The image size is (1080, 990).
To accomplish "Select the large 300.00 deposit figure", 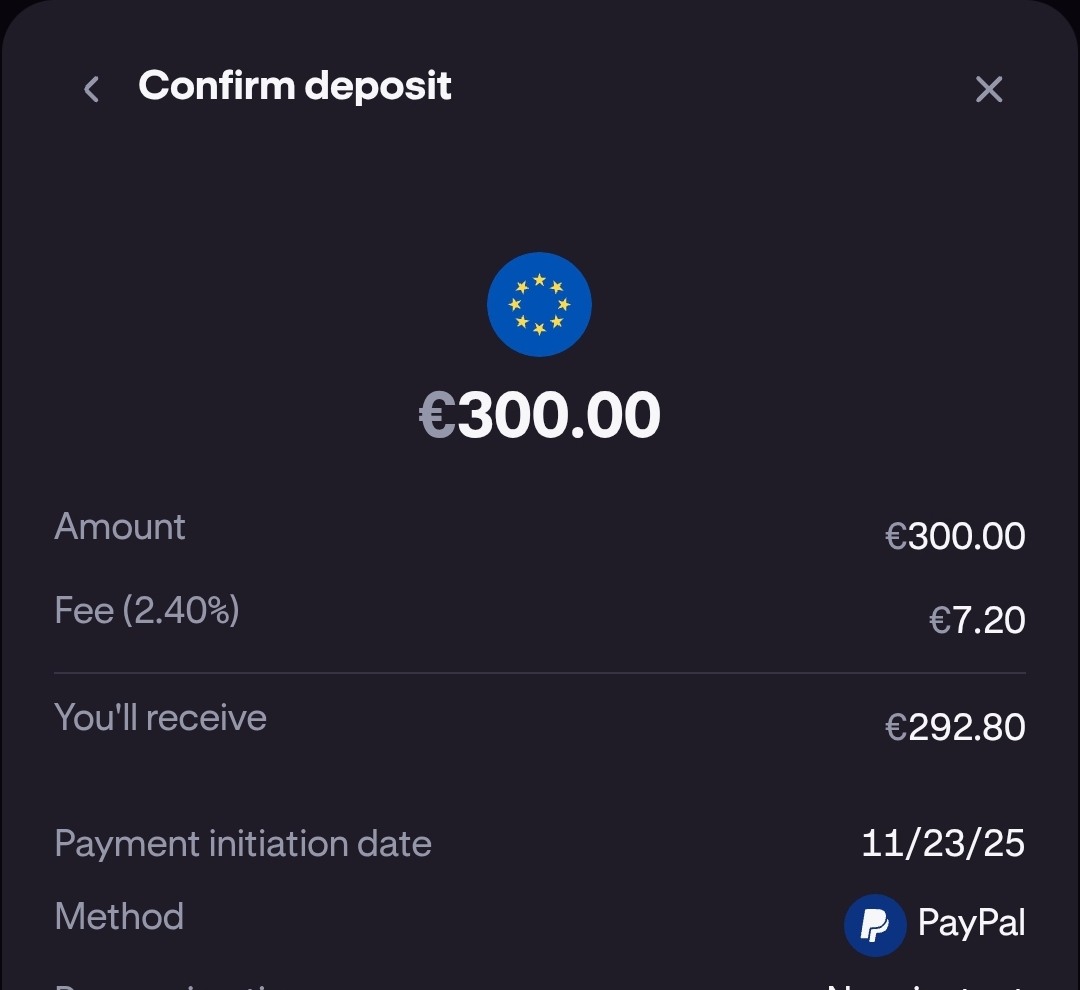I will 559,415.
